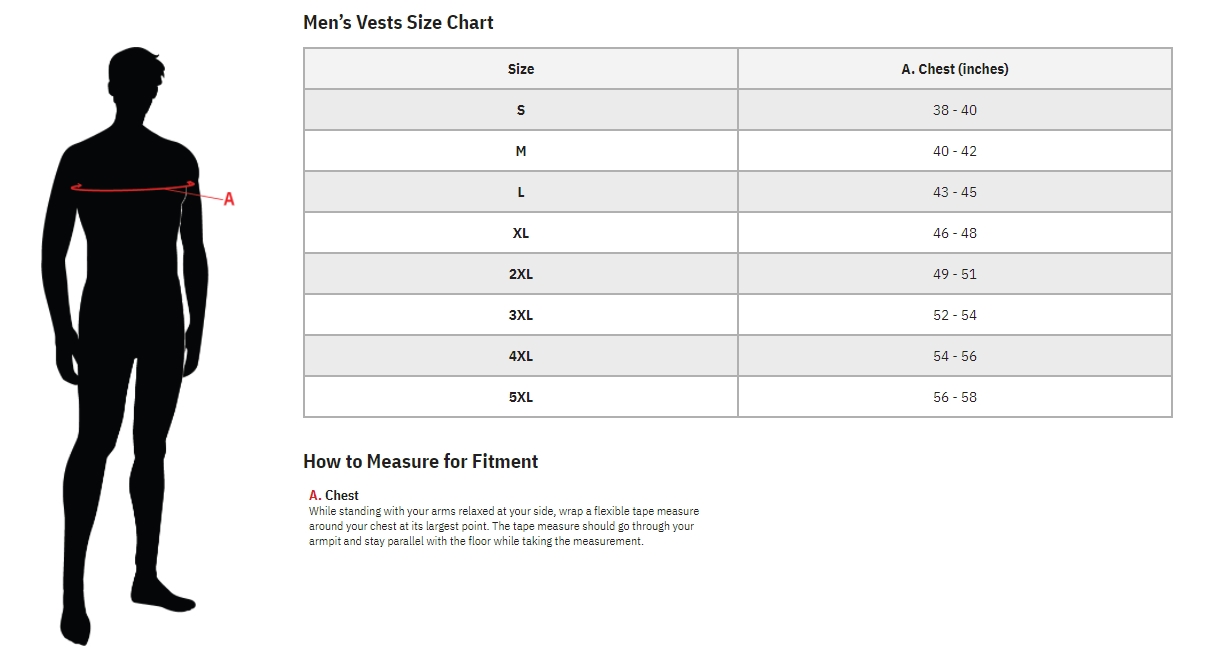Screen dimensions: 1226x664
Task: Click the "52 - 54" chest measurement value
Action: [954, 315]
